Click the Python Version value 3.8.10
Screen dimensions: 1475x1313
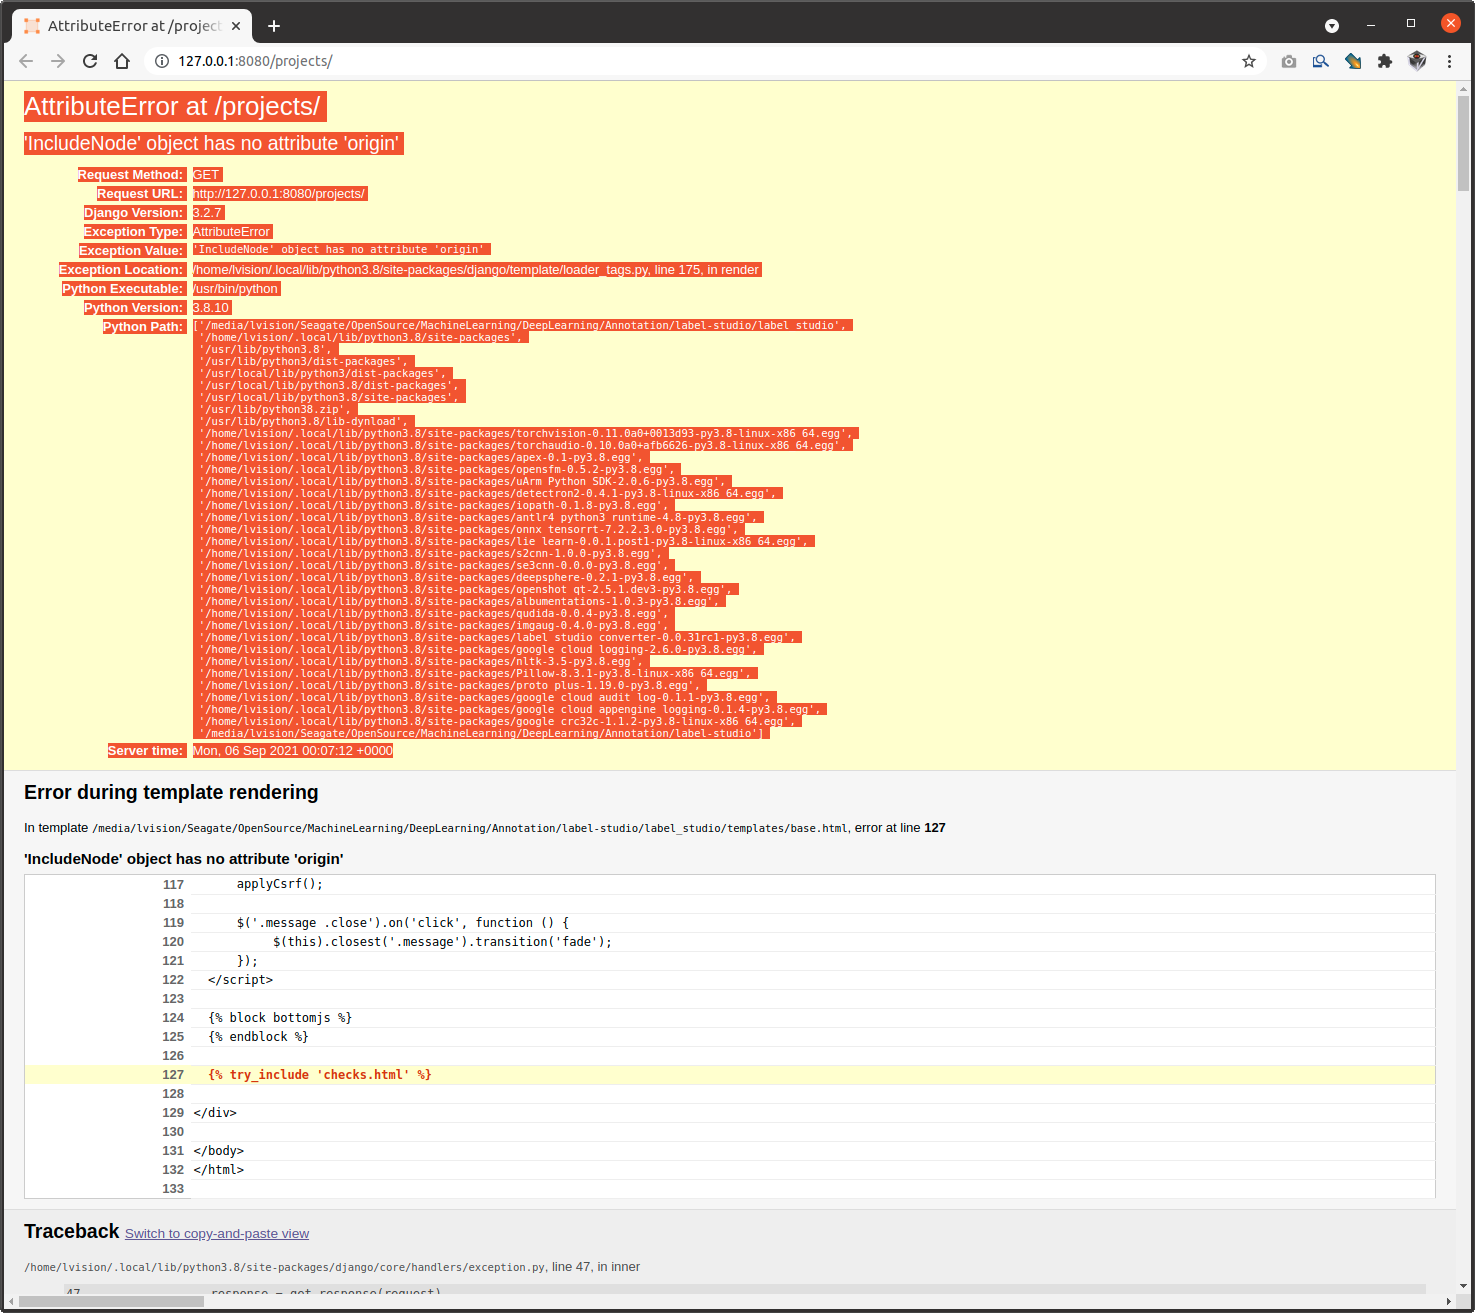tap(212, 308)
